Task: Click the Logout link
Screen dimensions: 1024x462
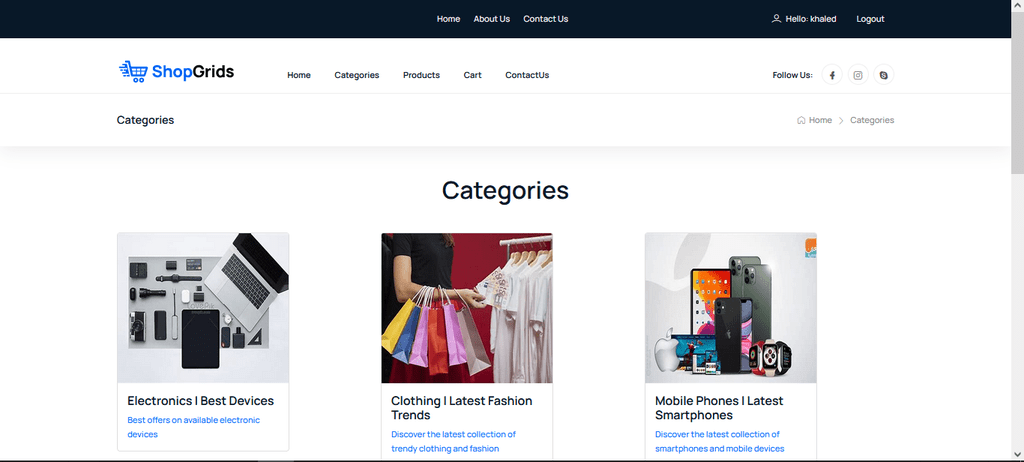Action: 870,19
